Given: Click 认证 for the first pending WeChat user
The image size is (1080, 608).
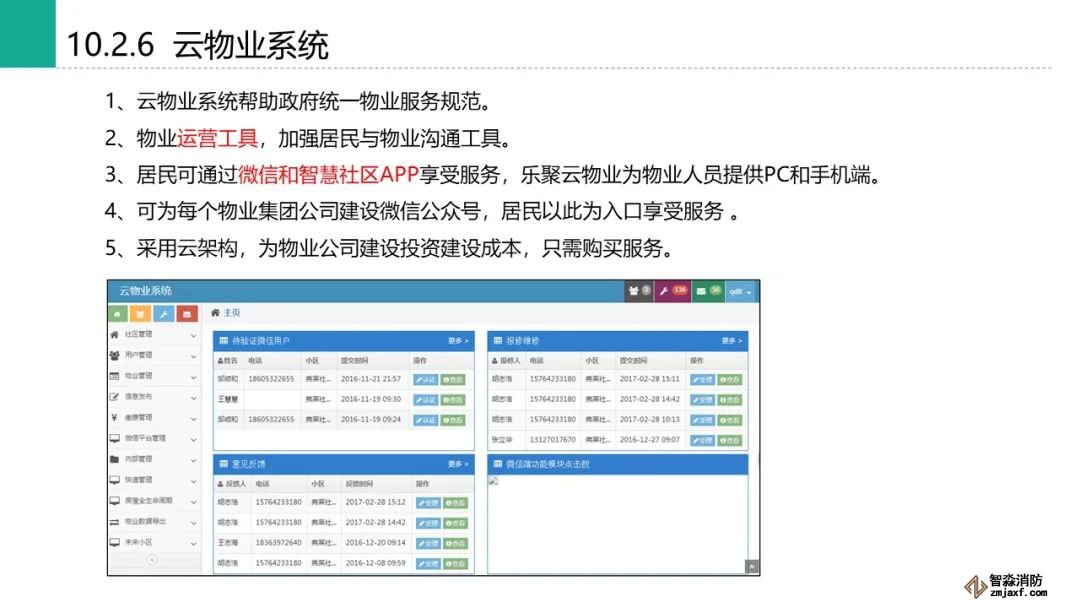Looking at the screenshot, I should tap(426, 379).
